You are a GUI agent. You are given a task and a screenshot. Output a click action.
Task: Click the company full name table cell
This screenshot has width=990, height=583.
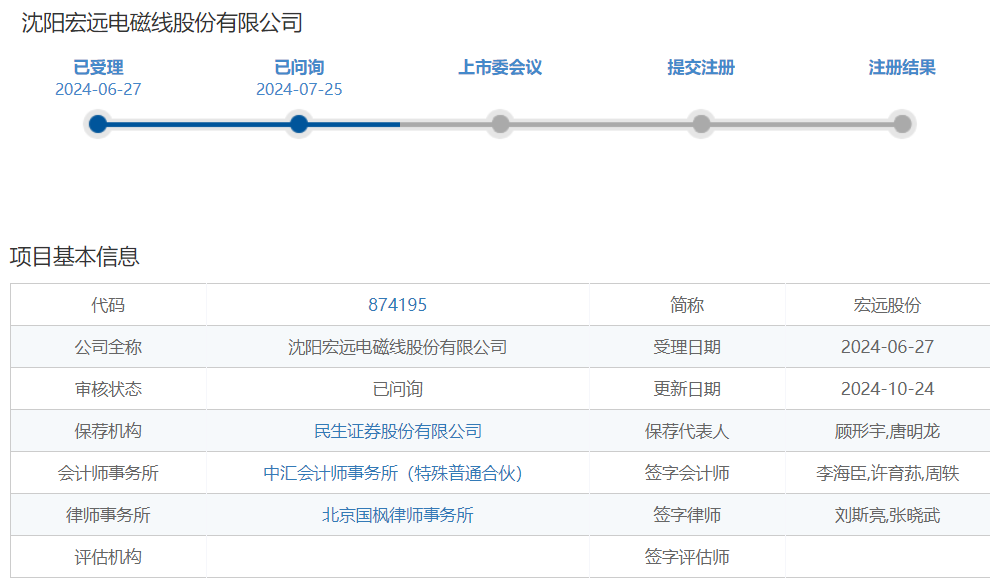coord(398,347)
